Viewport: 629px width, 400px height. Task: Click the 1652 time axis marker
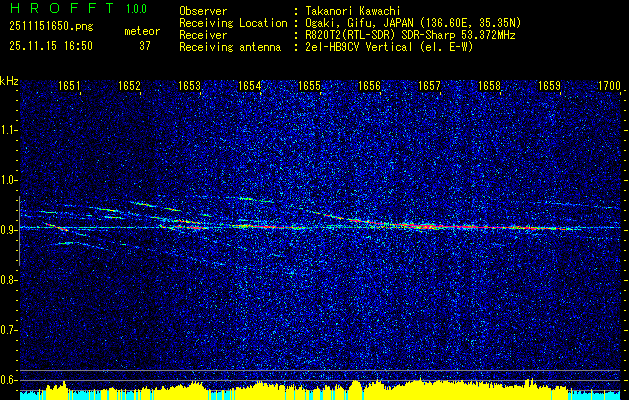point(129,86)
